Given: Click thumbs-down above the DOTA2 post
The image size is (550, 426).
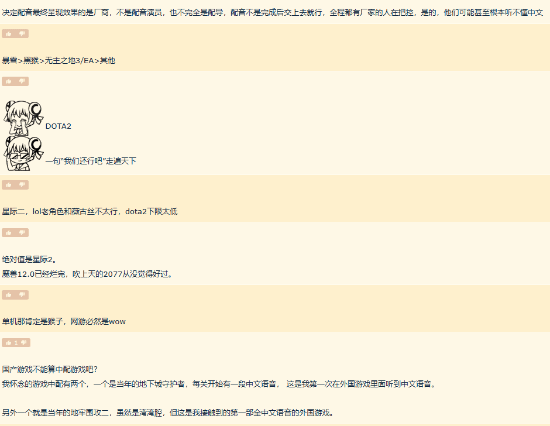Looking at the screenshot, I should (22, 81).
